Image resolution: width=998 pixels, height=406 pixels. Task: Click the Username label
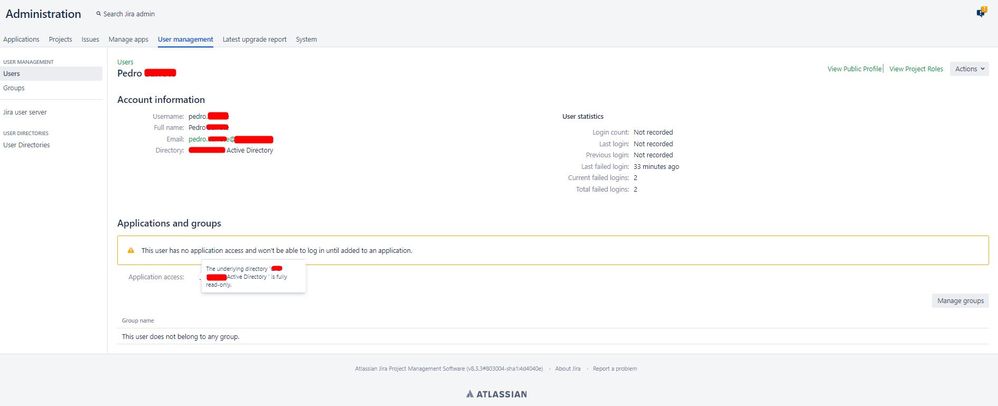click(x=169, y=116)
